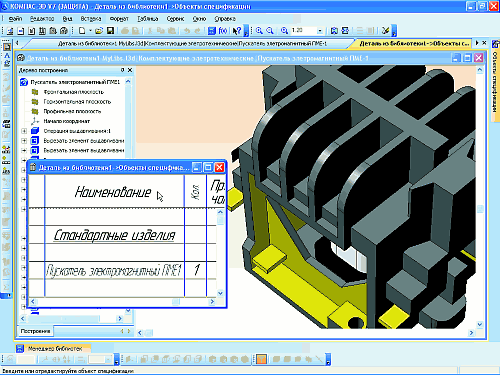Expand the first Вырезать элемент выдавливания node
The height and width of the screenshot is (375, 500).
pos(24,141)
